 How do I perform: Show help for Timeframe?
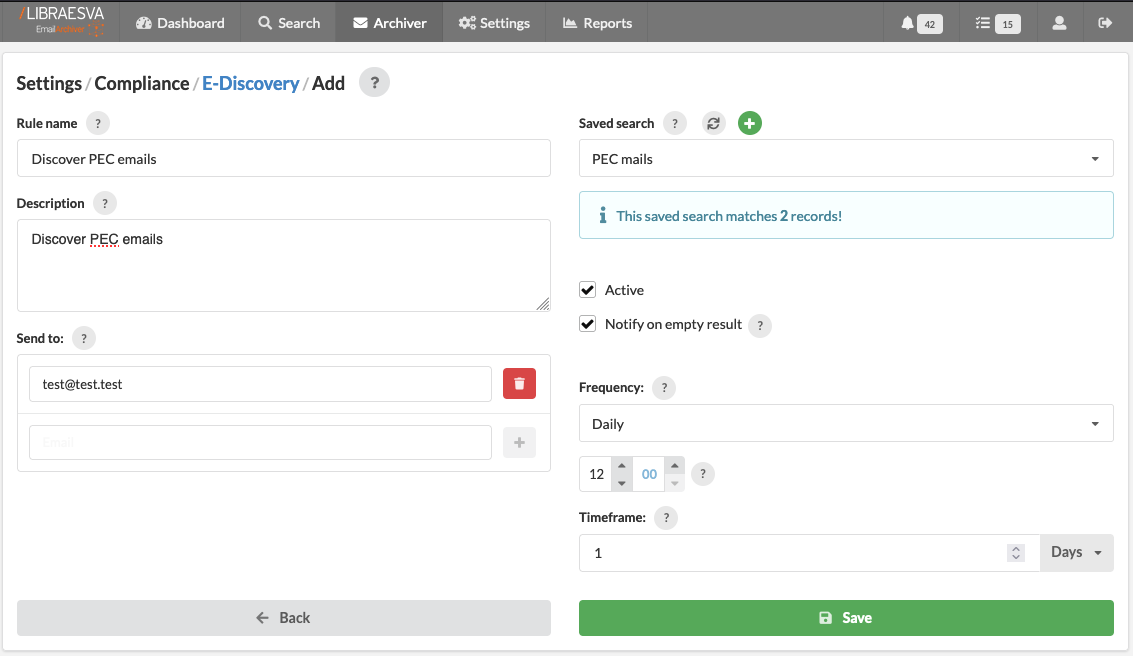click(666, 517)
